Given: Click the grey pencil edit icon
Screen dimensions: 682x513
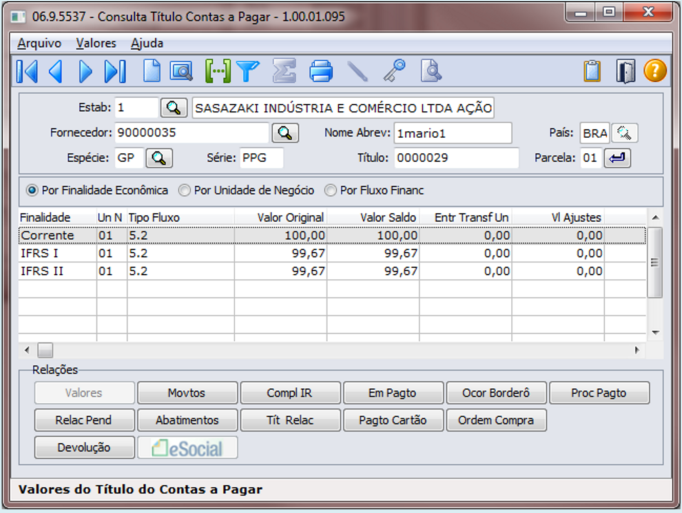Looking at the screenshot, I should click(358, 71).
